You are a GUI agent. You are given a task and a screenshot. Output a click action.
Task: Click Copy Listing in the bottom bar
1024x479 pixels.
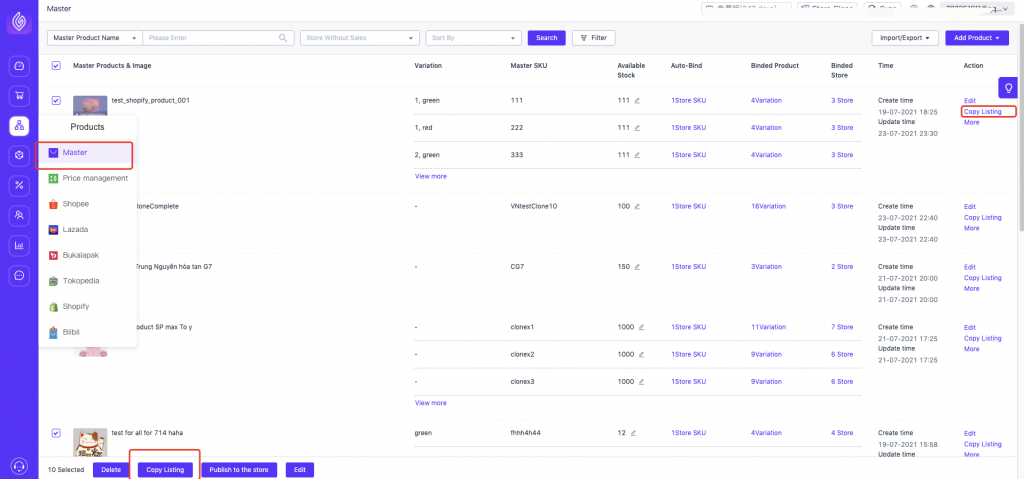click(x=165, y=470)
